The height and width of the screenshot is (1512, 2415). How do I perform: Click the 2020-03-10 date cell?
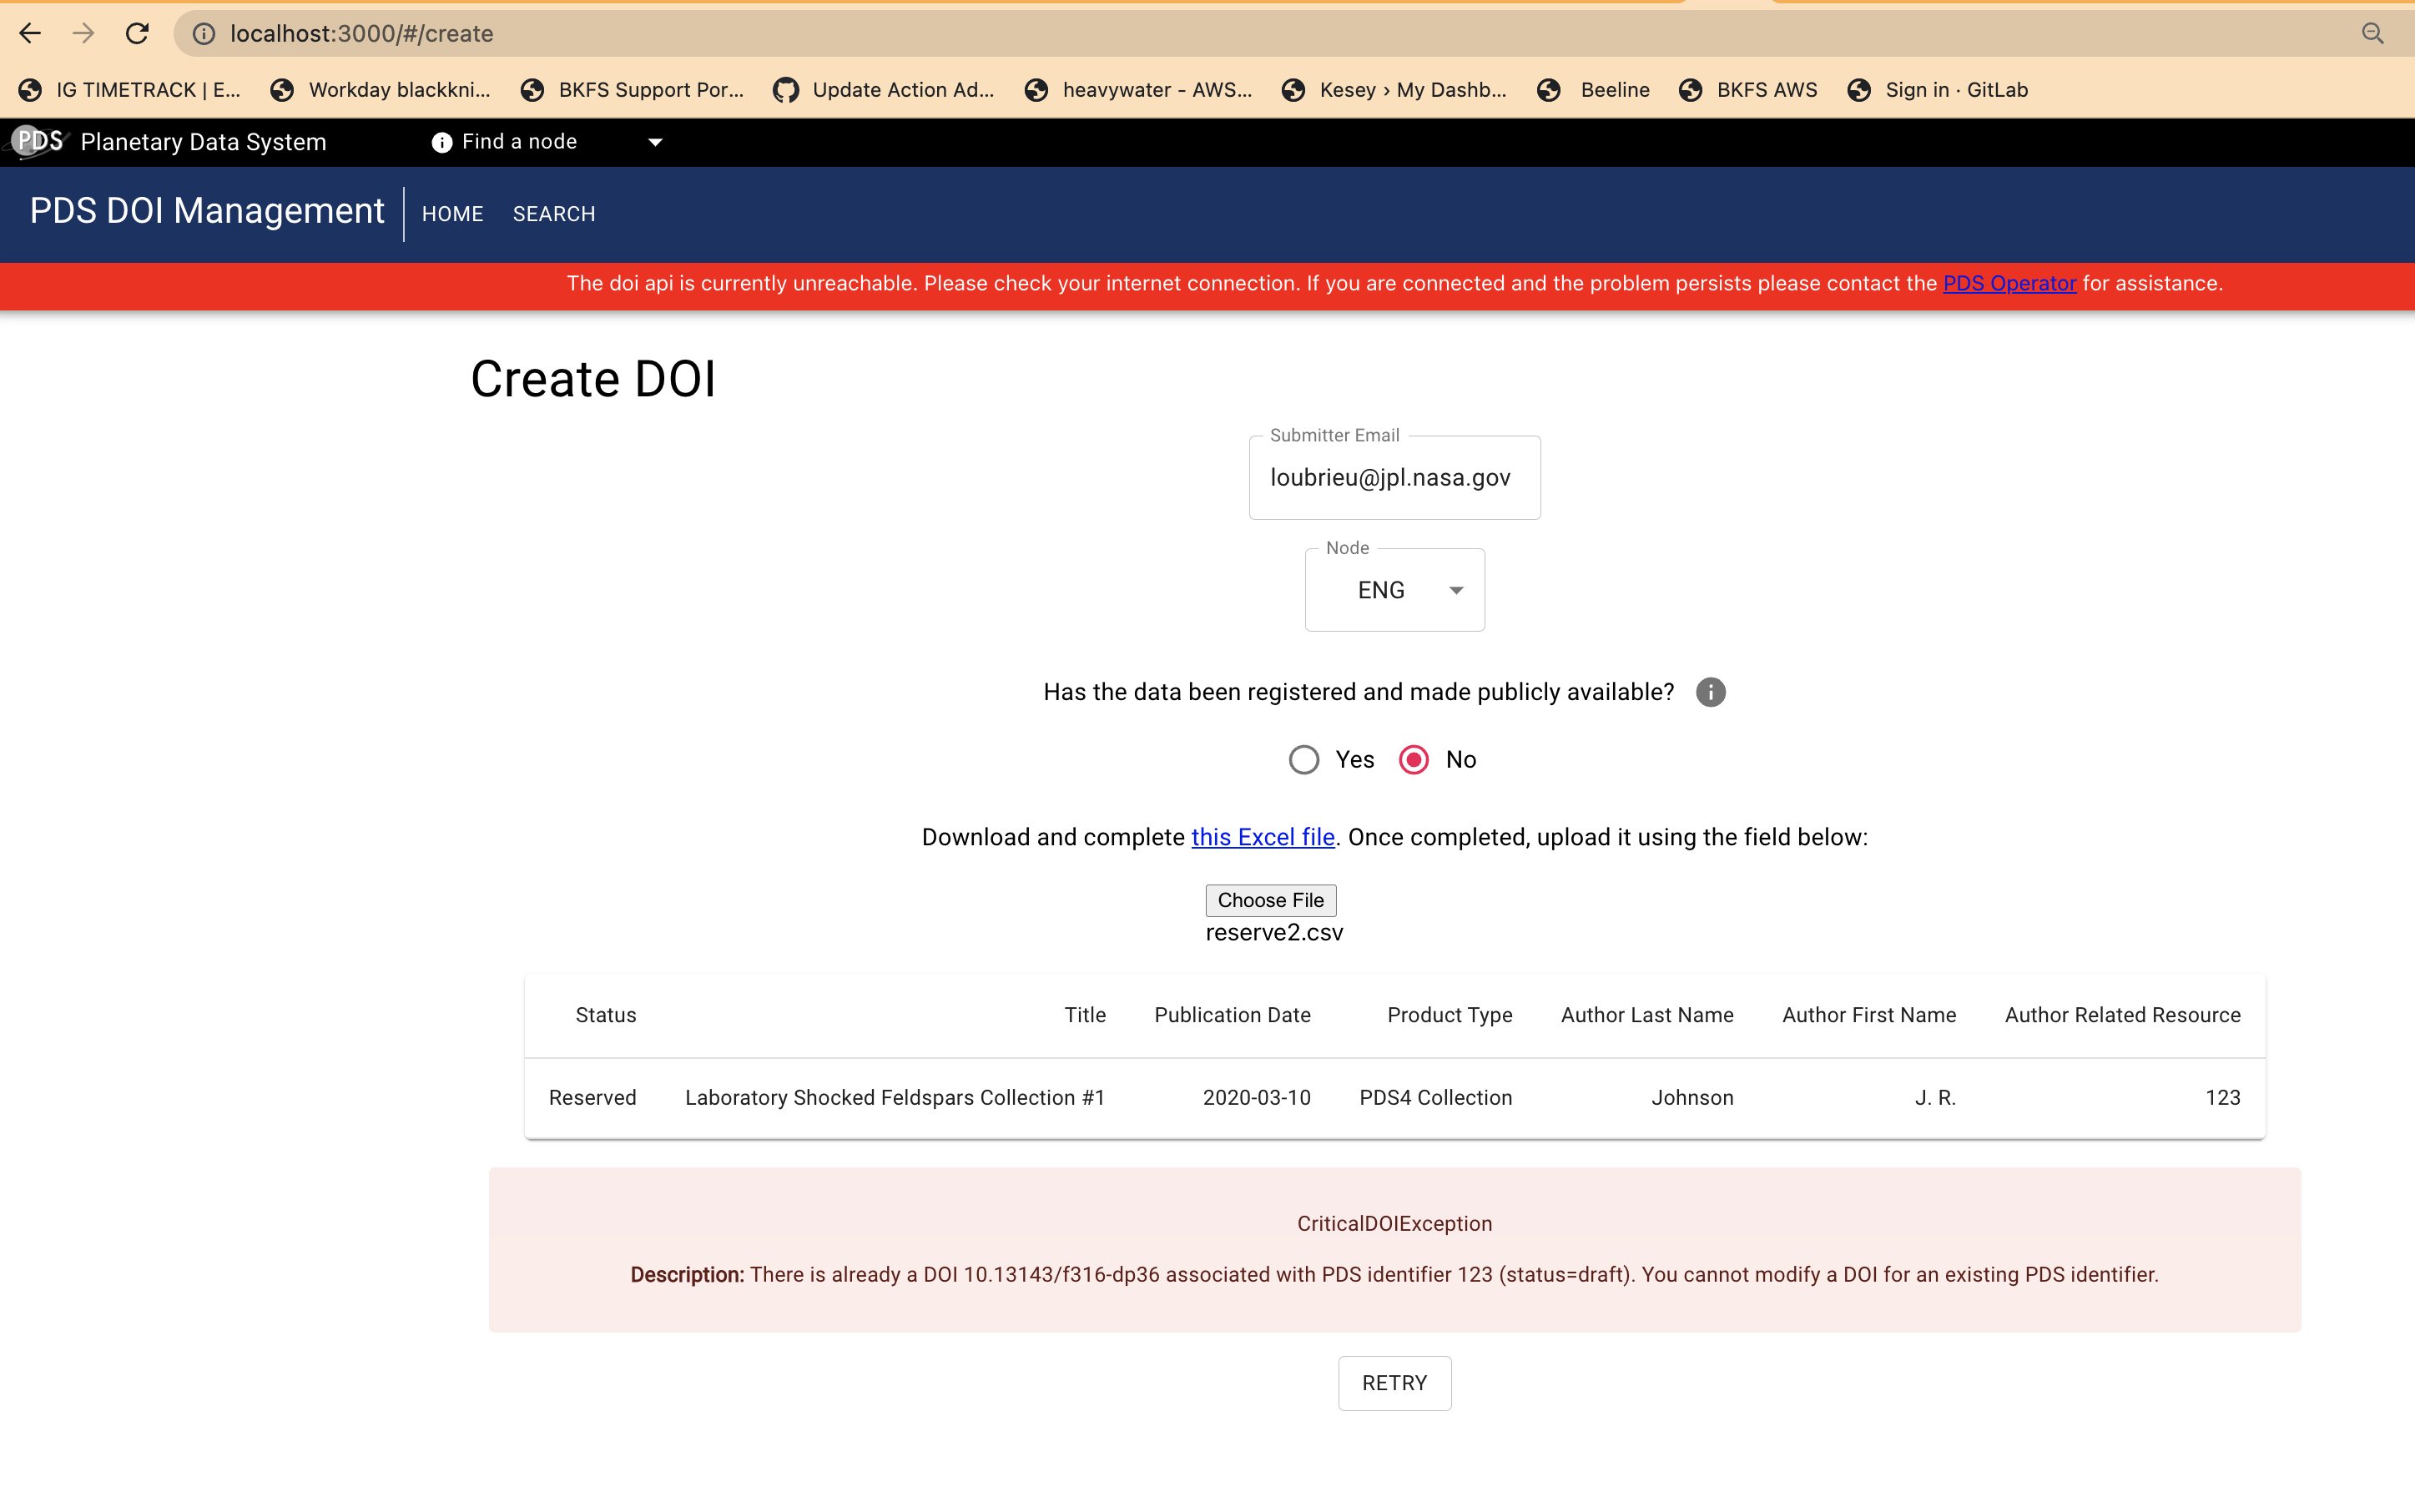[1256, 1098]
